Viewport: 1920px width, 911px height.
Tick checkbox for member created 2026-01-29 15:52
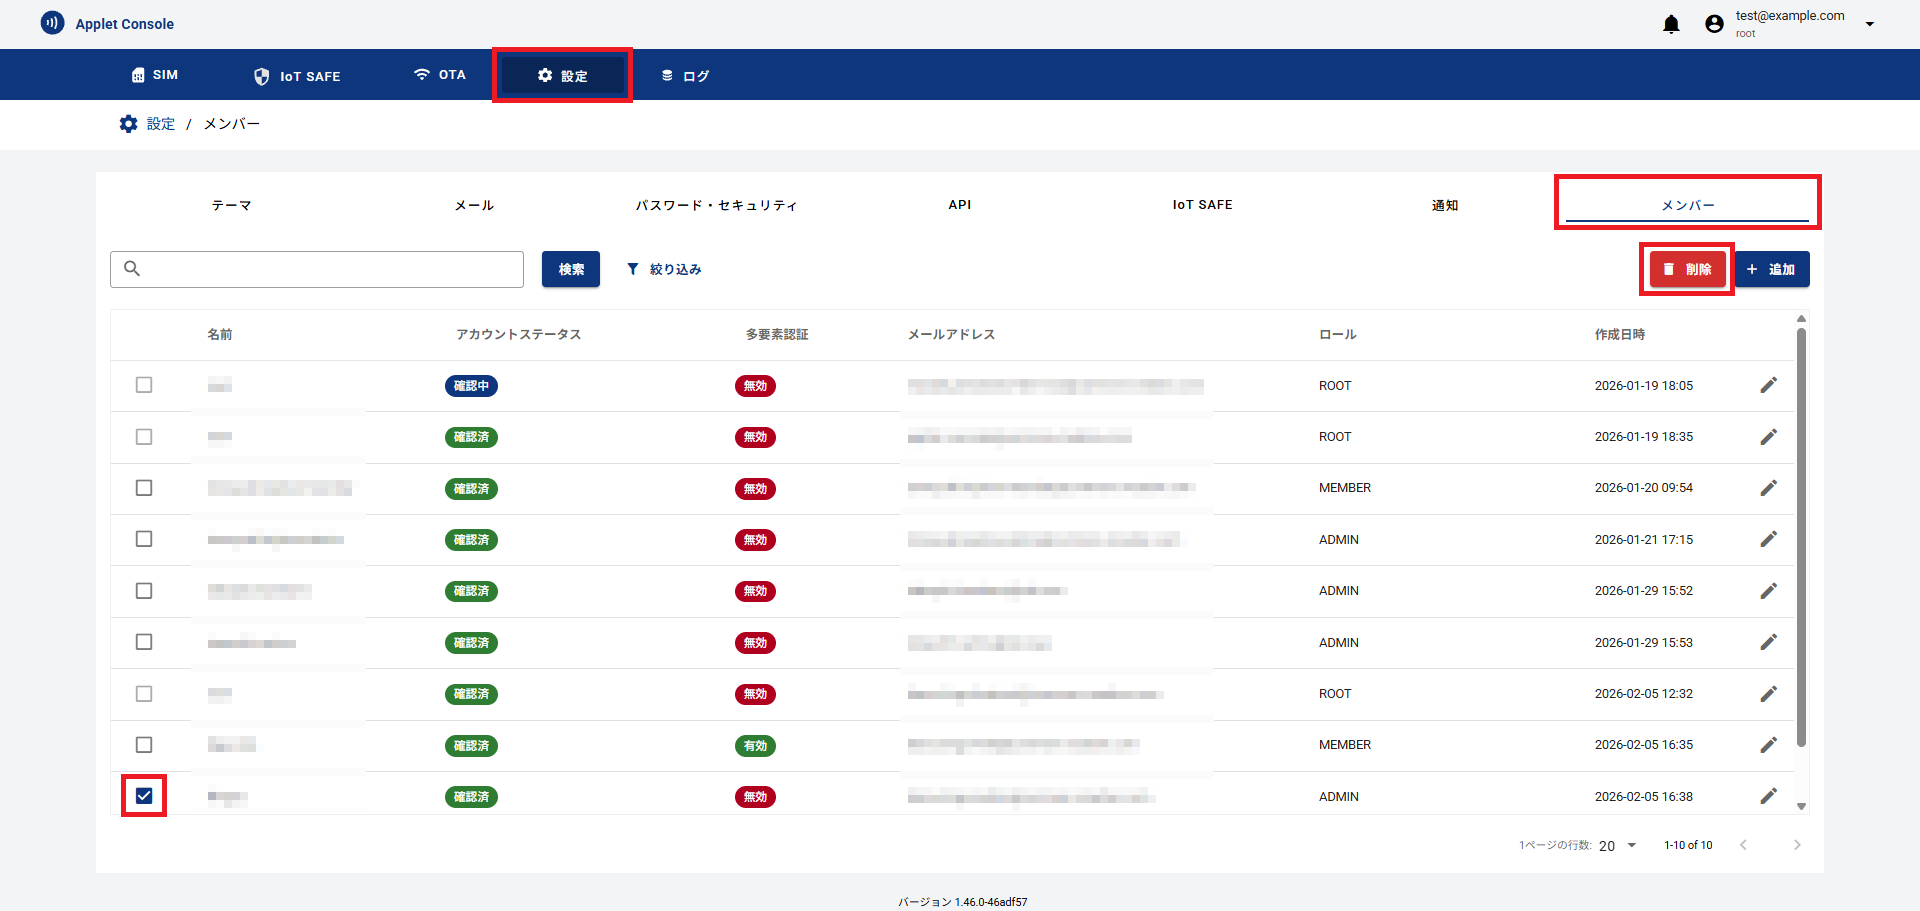[x=144, y=591]
